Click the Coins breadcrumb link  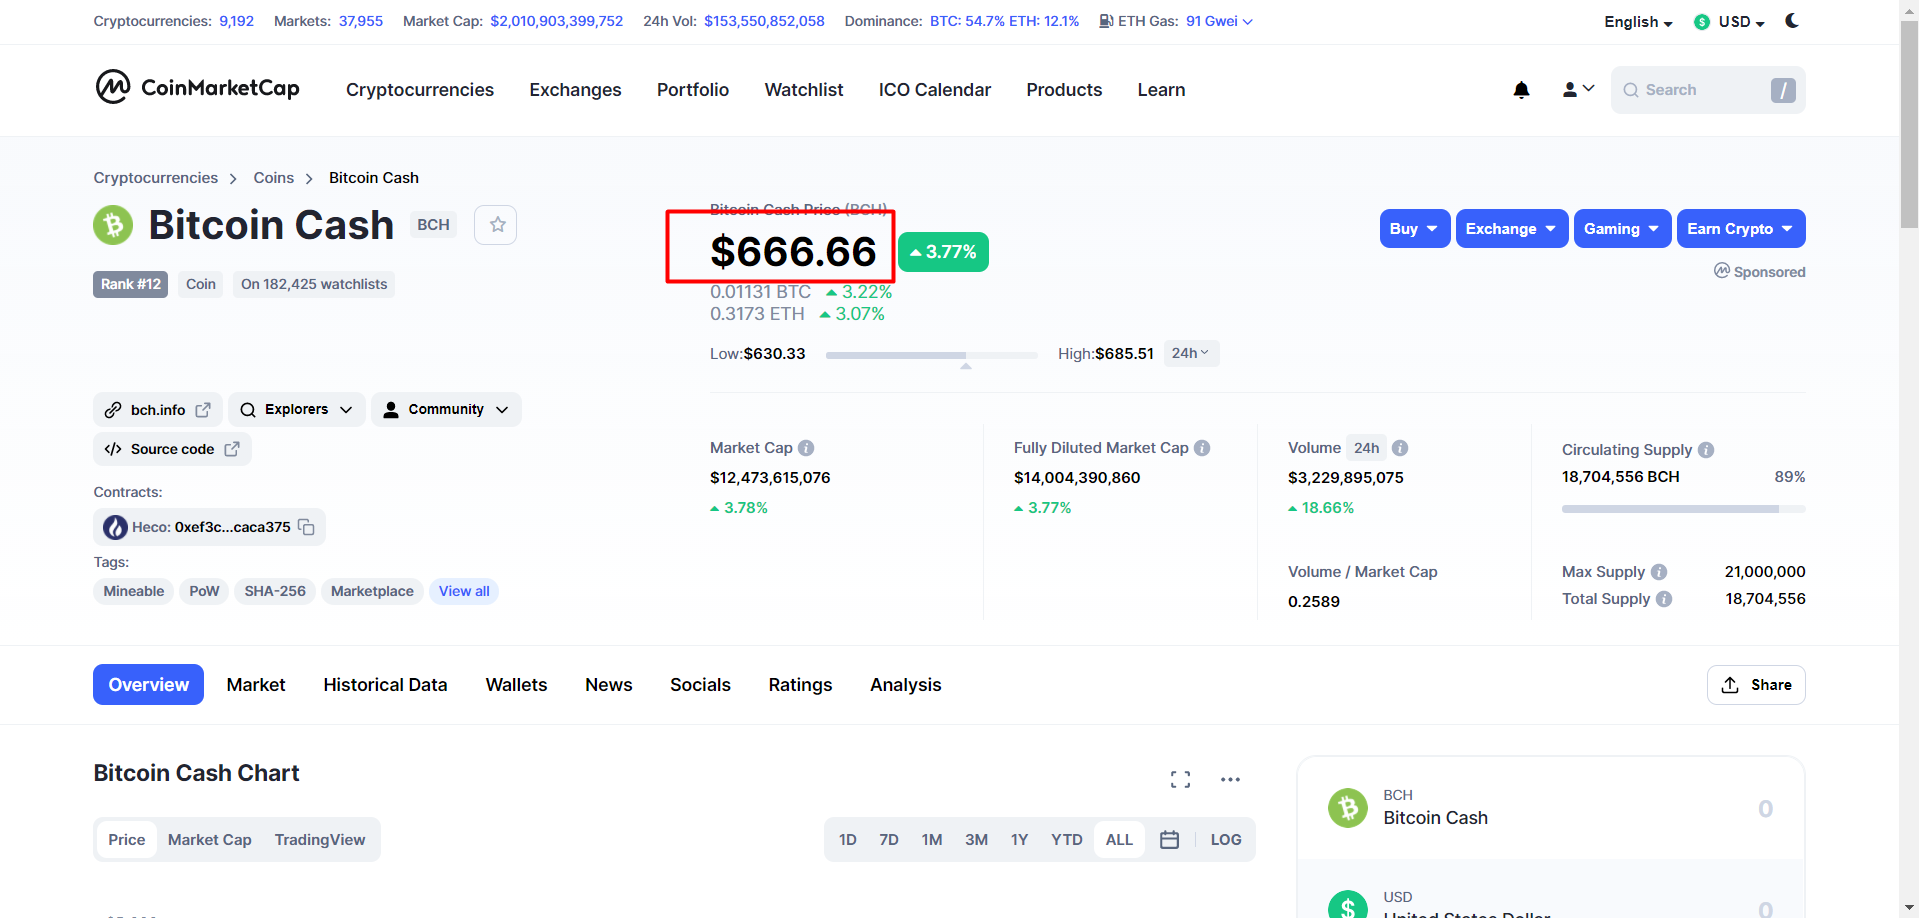pyautogui.click(x=273, y=178)
